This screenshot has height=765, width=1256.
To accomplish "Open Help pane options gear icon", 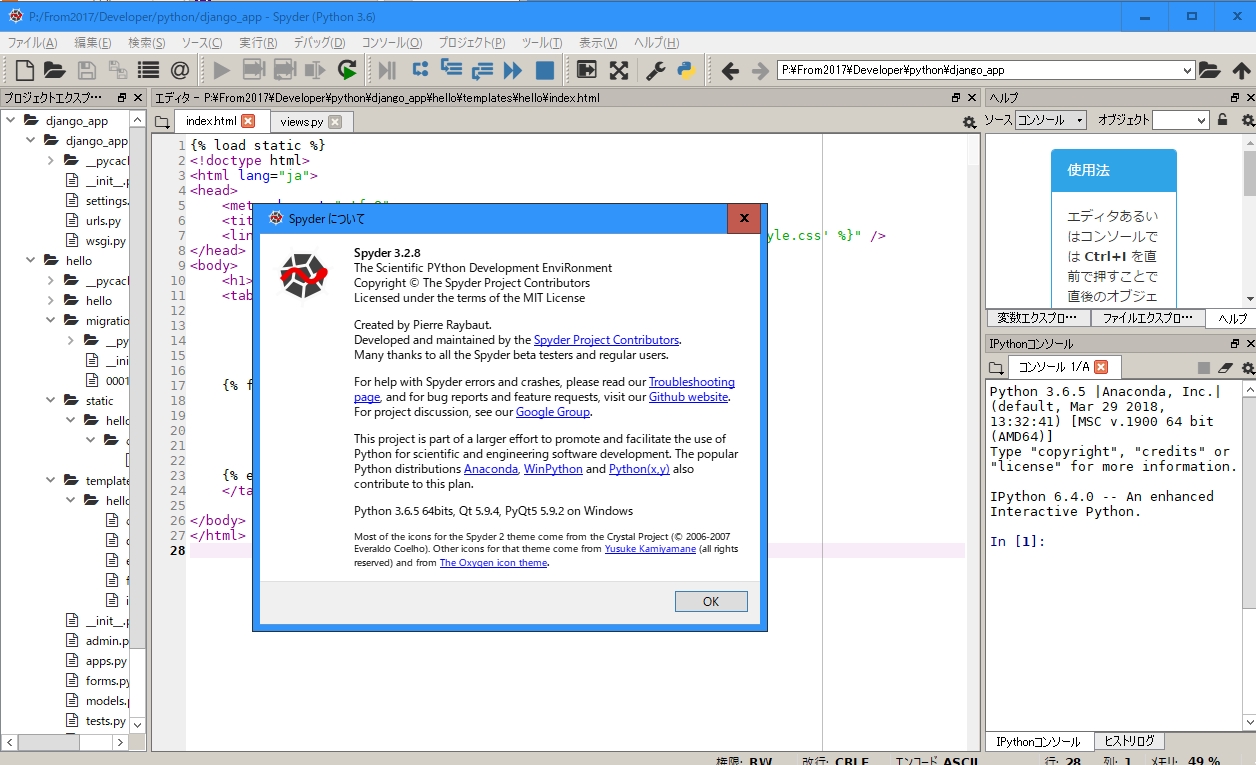I will click(1247, 120).
